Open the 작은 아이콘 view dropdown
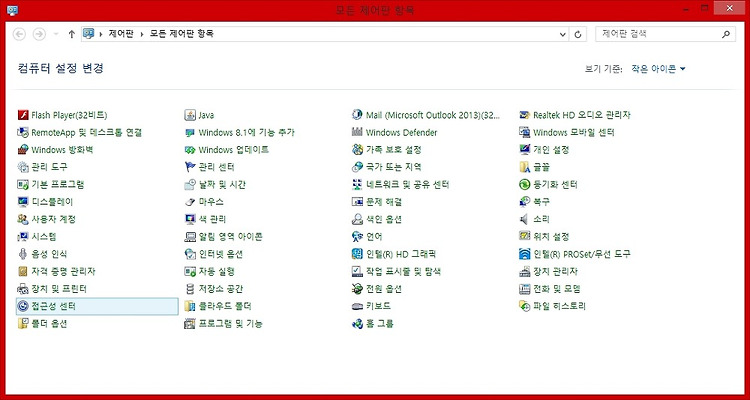Screen dimensions: 750x400 pyautogui.click(x=658, y=69)
